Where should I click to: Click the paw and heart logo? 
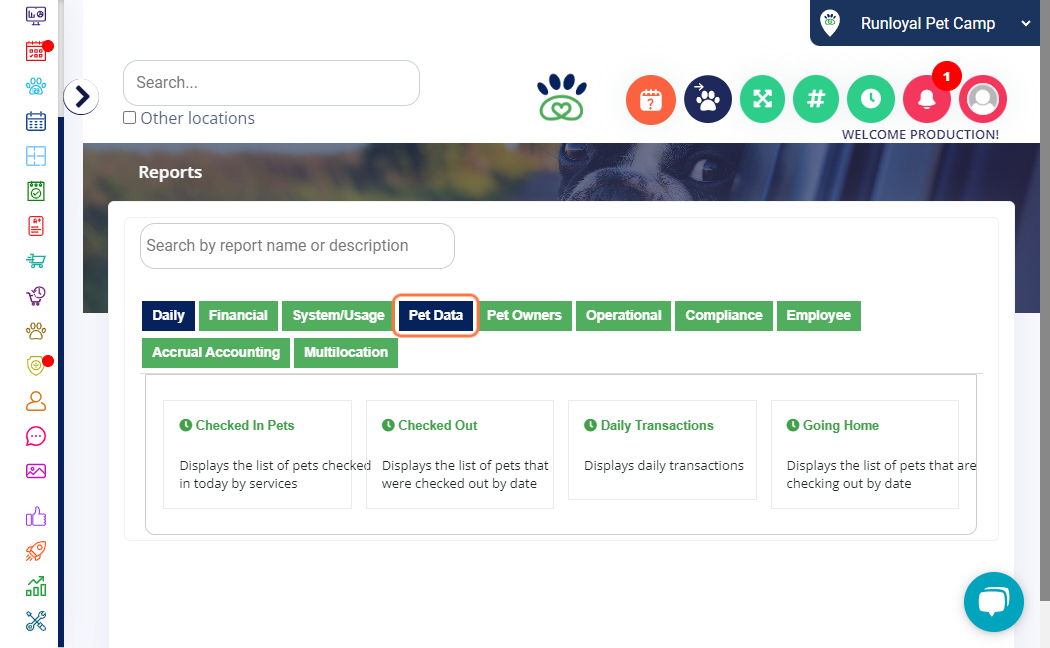(562, 97)
